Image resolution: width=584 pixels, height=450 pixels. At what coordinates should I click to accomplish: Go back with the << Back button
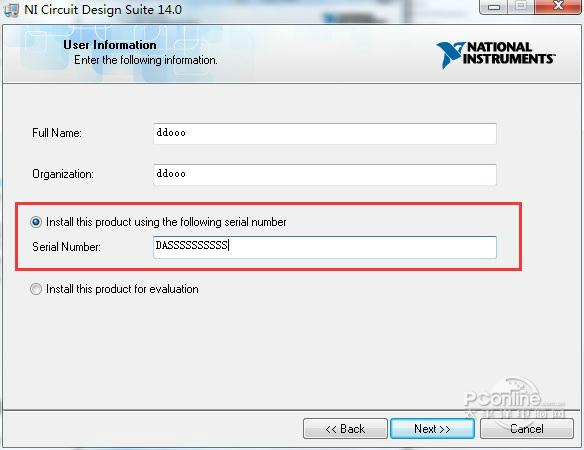click(345, 429)
